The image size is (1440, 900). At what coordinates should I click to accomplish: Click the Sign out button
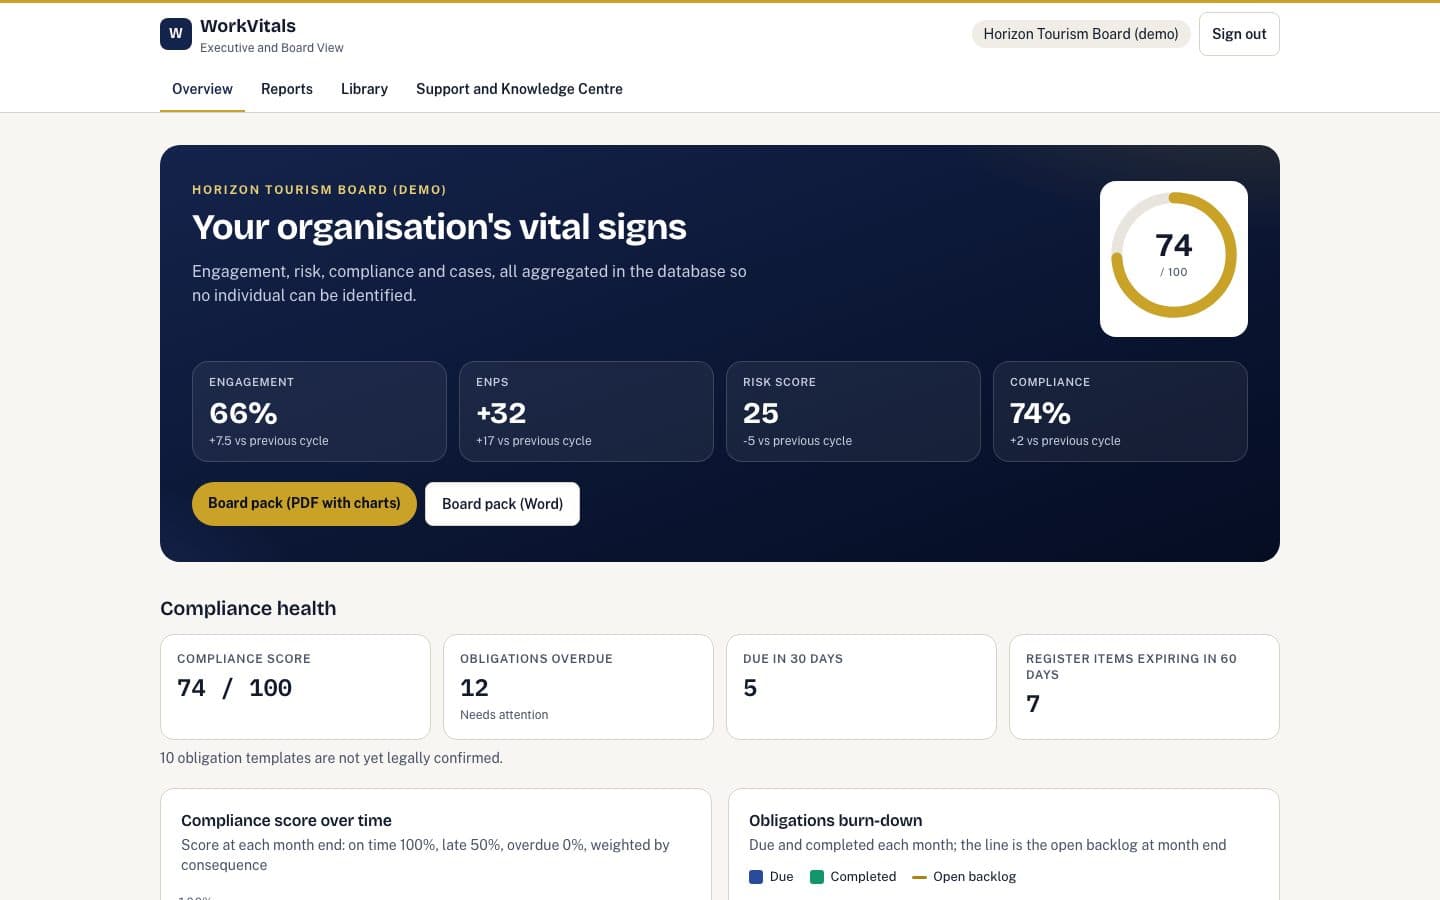[x=1239, y=34]
